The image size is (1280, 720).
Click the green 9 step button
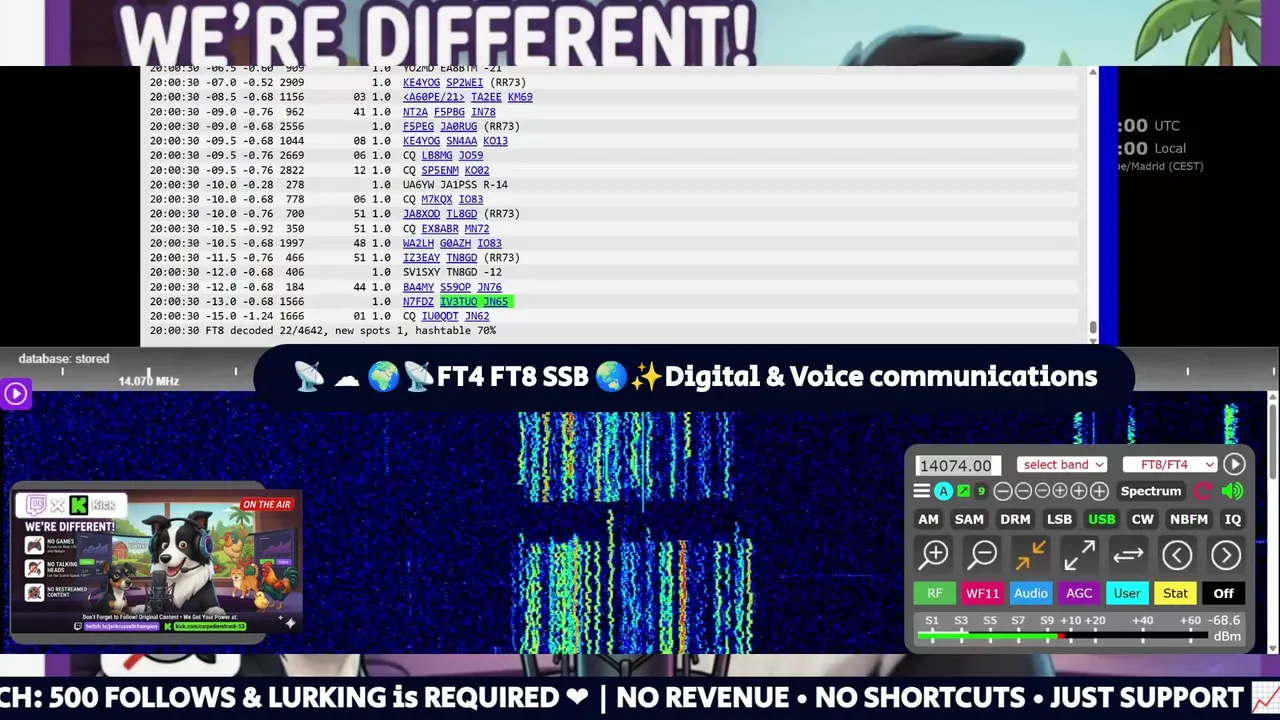pos(981,491)
